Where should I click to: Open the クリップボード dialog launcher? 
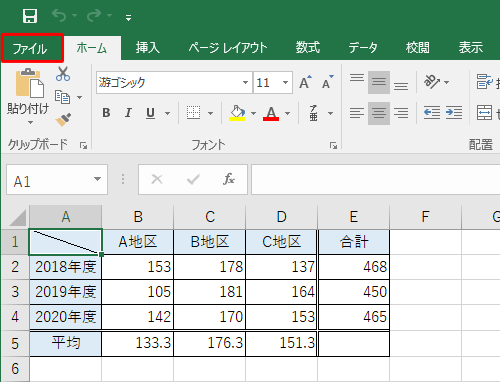83,145
